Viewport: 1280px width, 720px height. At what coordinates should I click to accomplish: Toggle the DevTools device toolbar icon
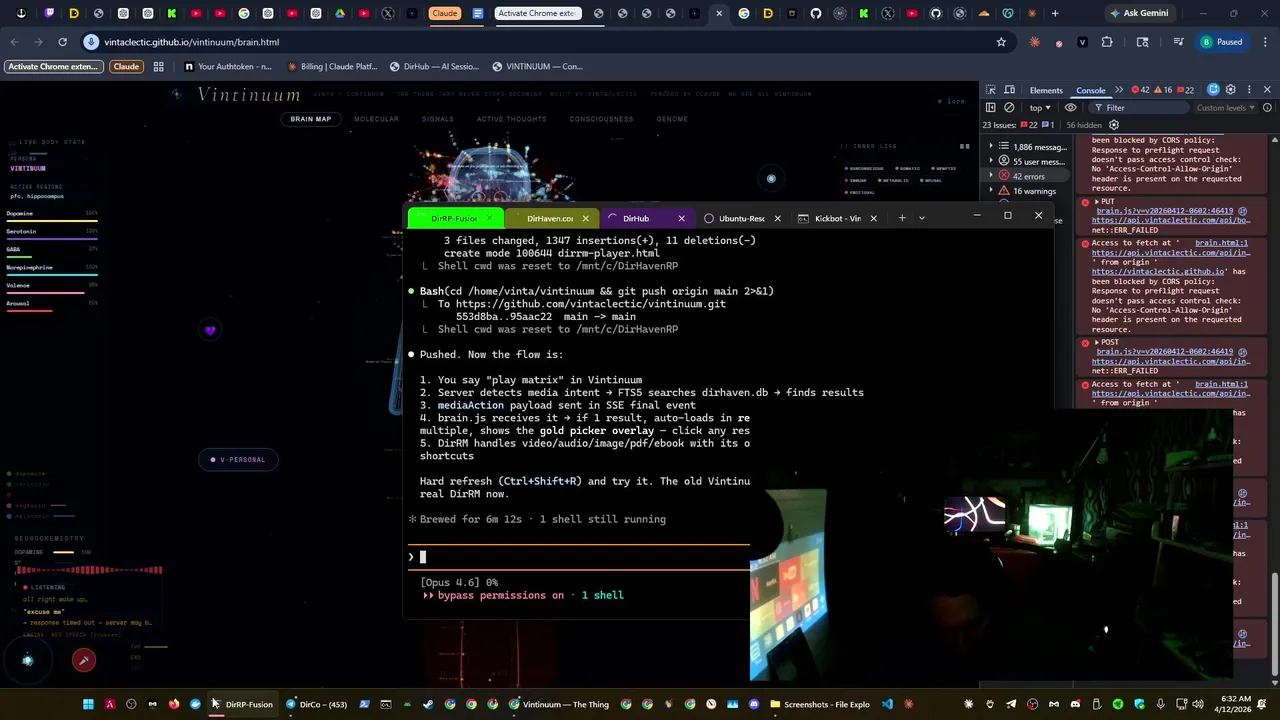(x=1008, y=90)
